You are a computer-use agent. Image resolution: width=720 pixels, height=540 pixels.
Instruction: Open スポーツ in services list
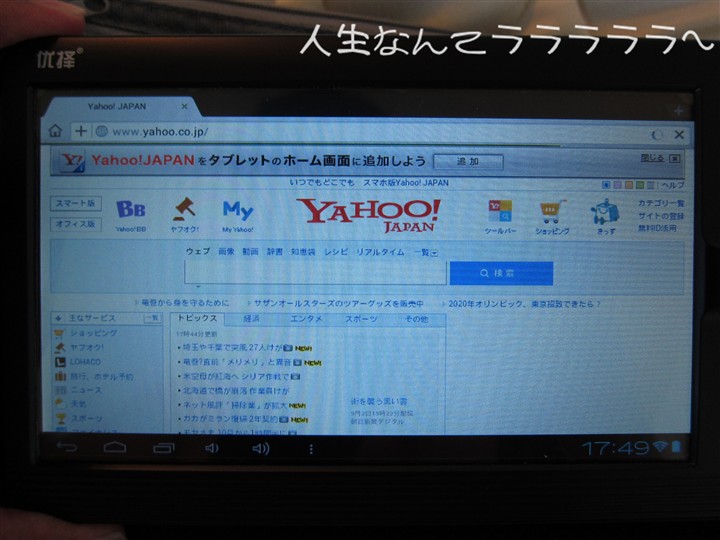tap(86, 418)
